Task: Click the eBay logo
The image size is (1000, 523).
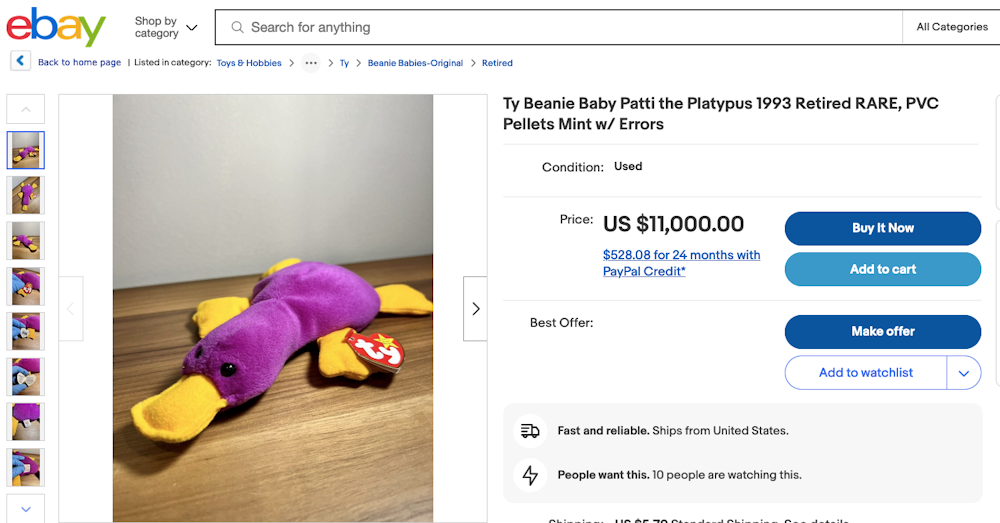Action: pyautogui.click(x=56, y=27)
